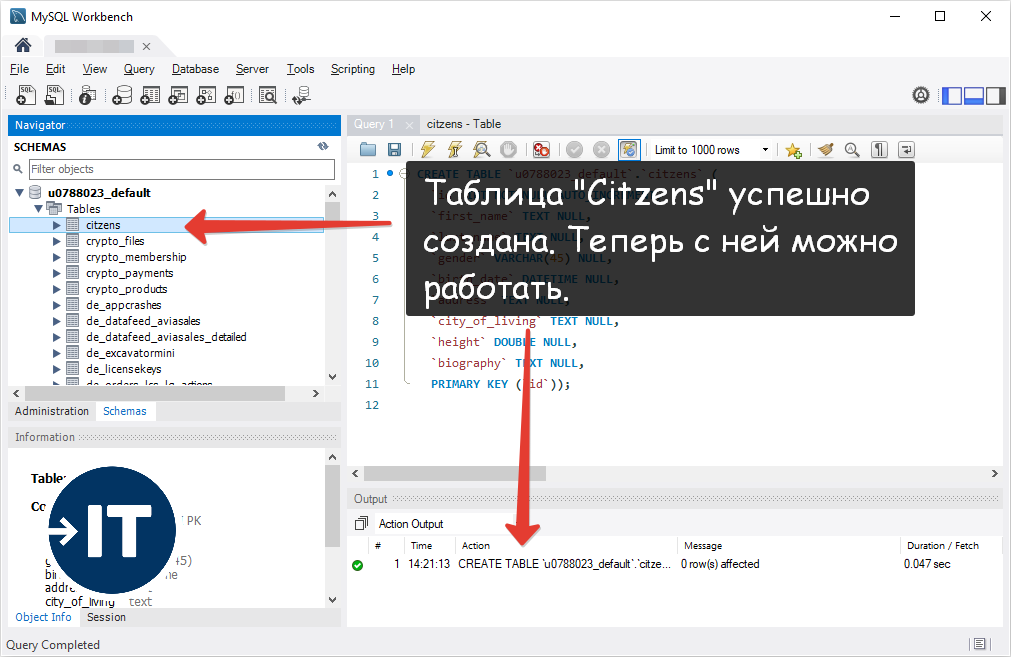Open find panel magnifier icon in editor
1011x657 pixels.
tap(852, 150)
